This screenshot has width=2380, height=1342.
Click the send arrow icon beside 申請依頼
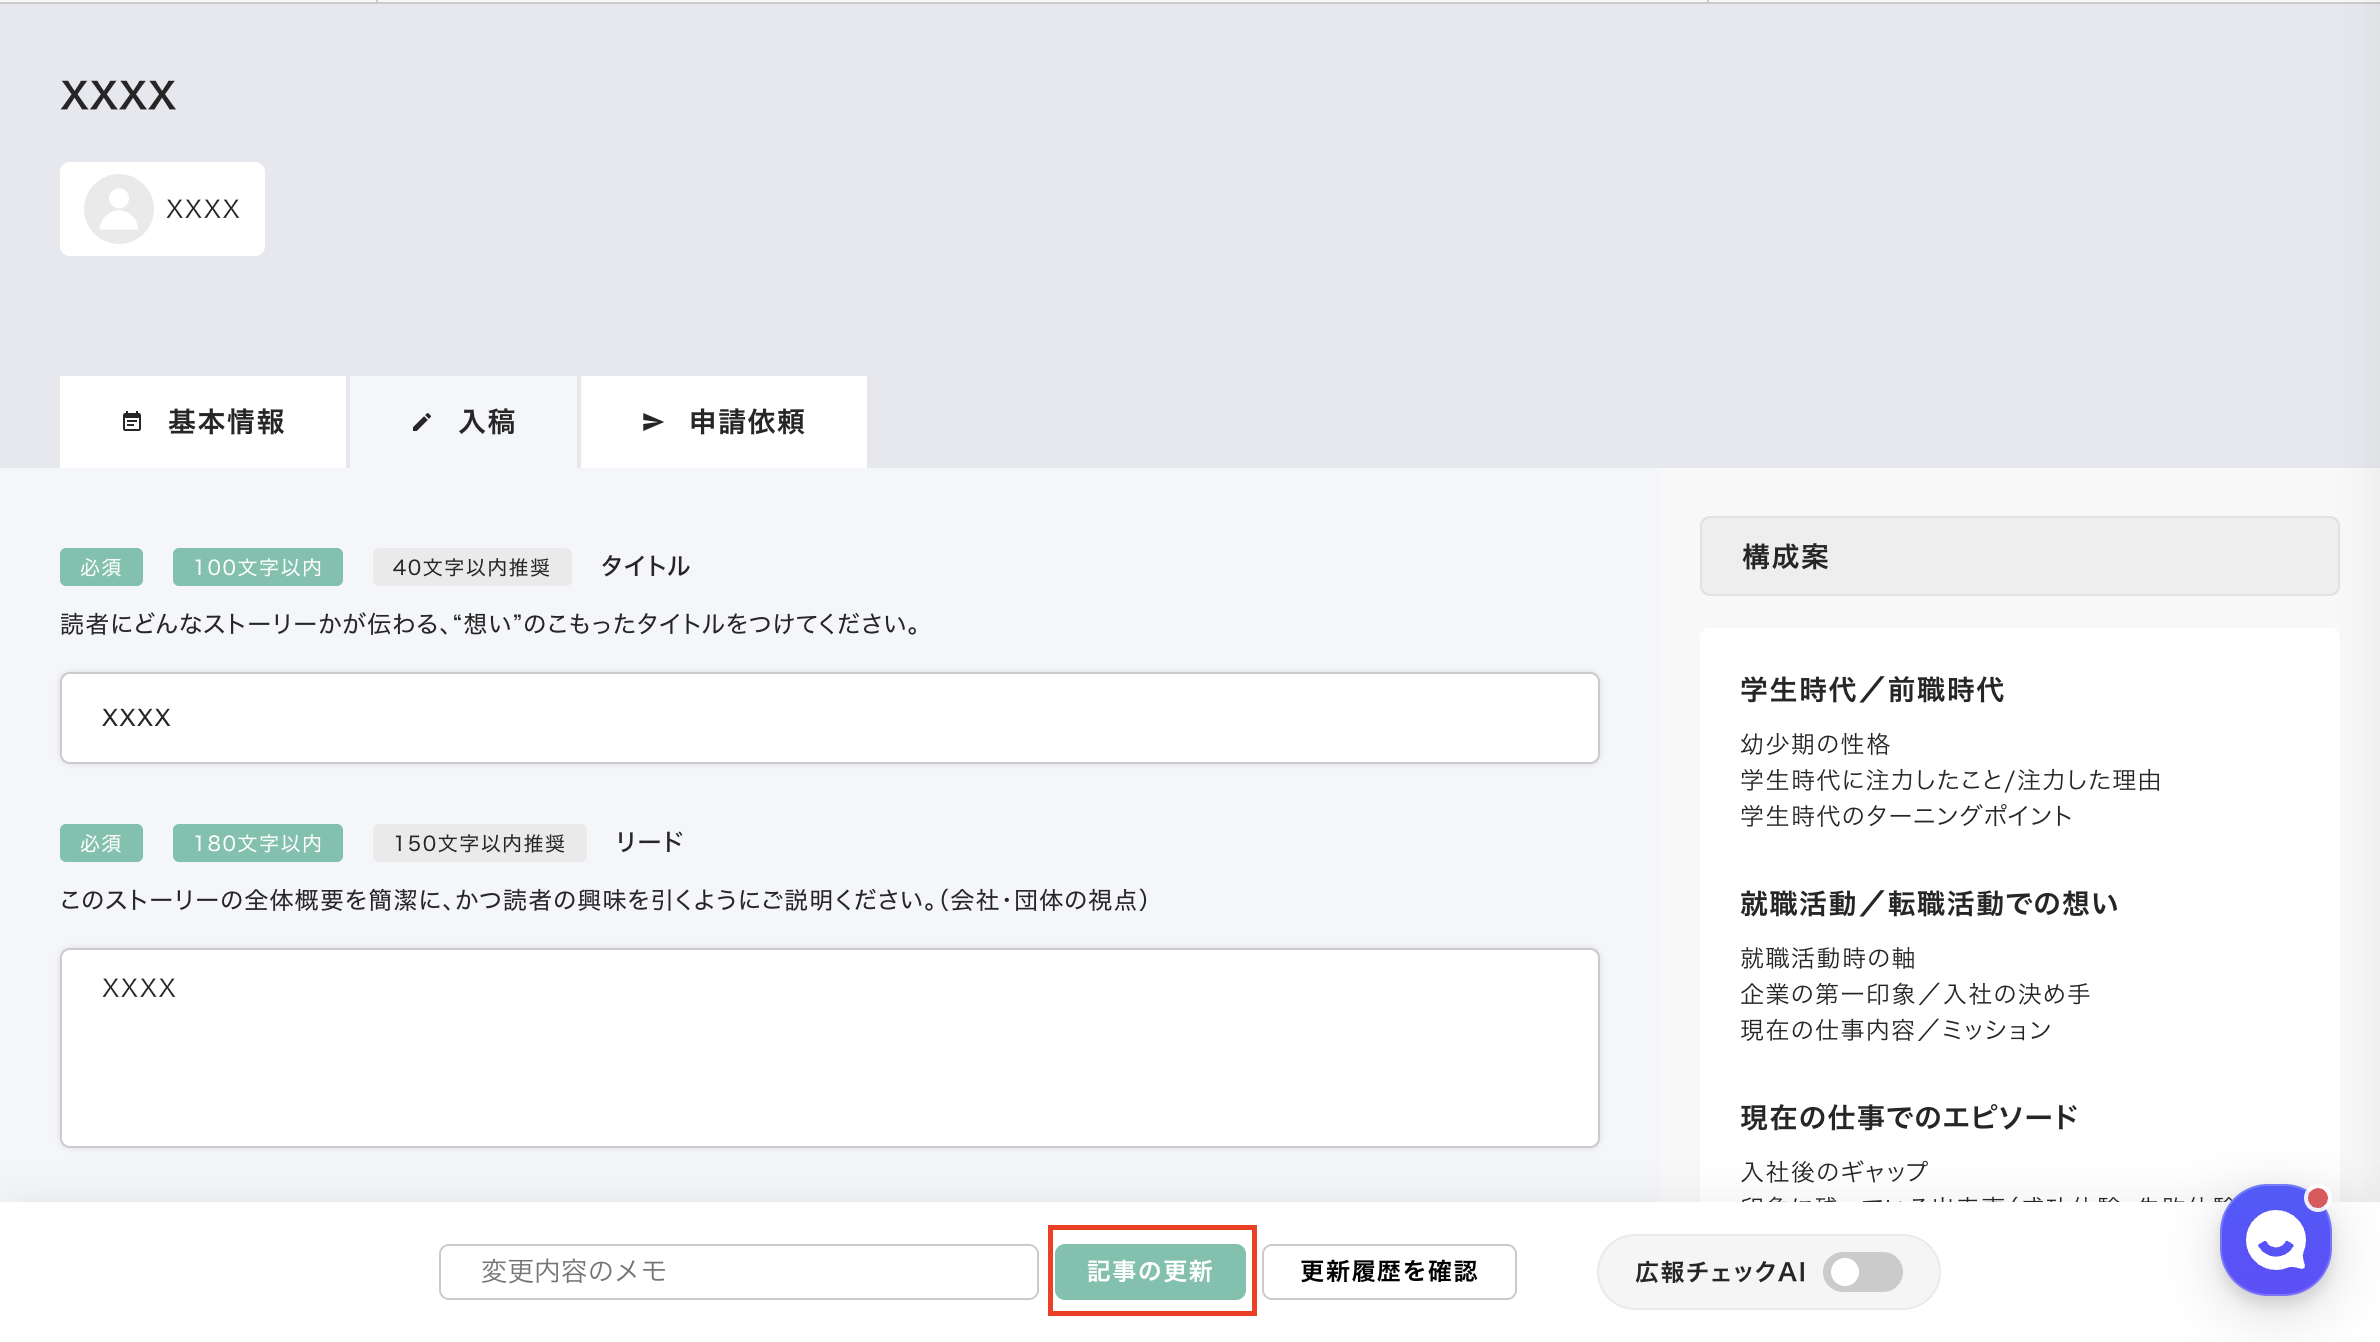[x=652, y=422]
